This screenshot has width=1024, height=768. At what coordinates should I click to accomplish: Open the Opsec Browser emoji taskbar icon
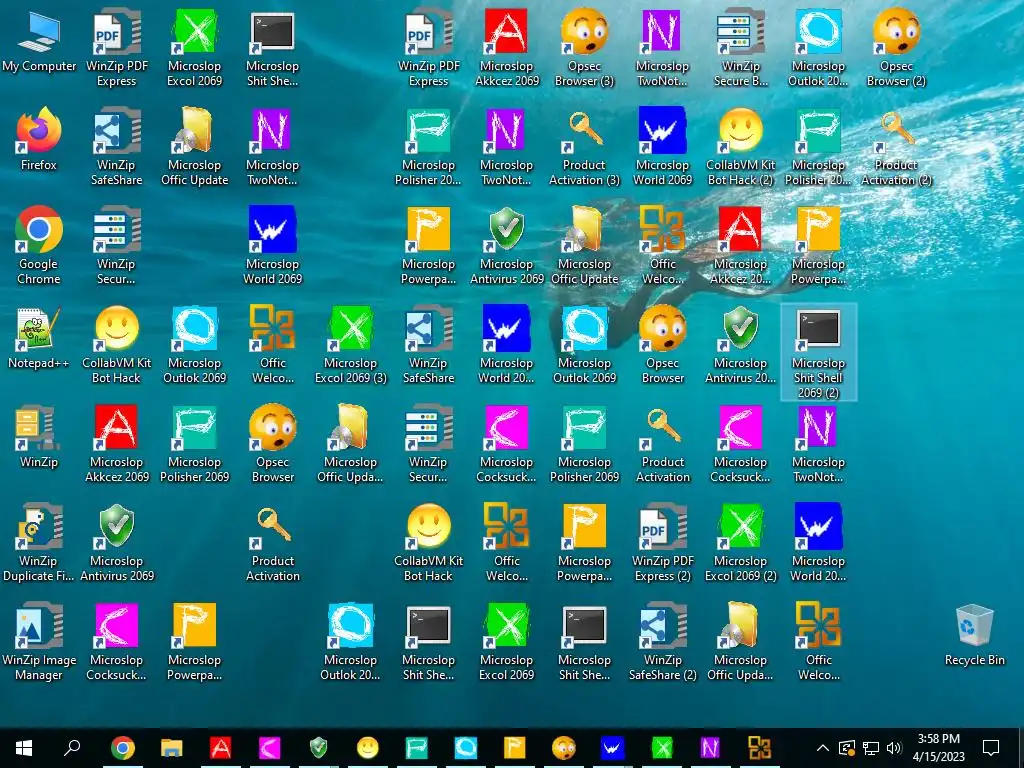coord(563,748)
